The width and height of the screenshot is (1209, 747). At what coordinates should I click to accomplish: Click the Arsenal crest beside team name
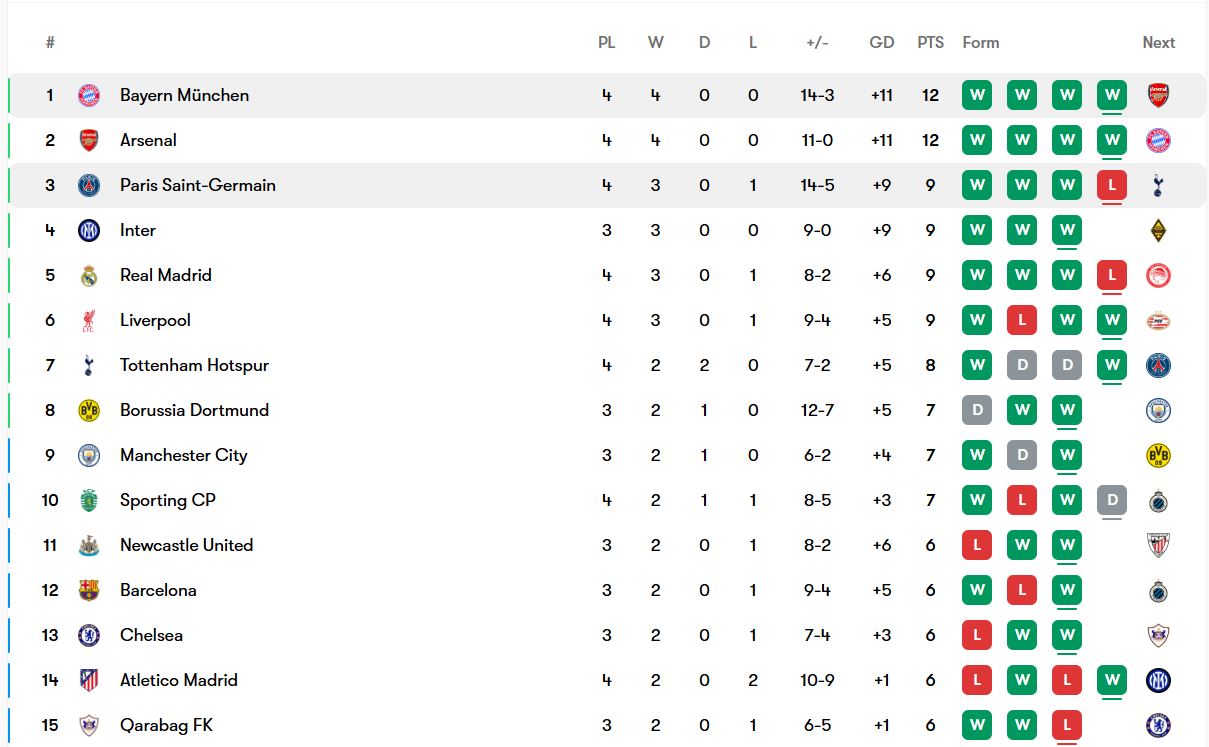tap(89, 141)
